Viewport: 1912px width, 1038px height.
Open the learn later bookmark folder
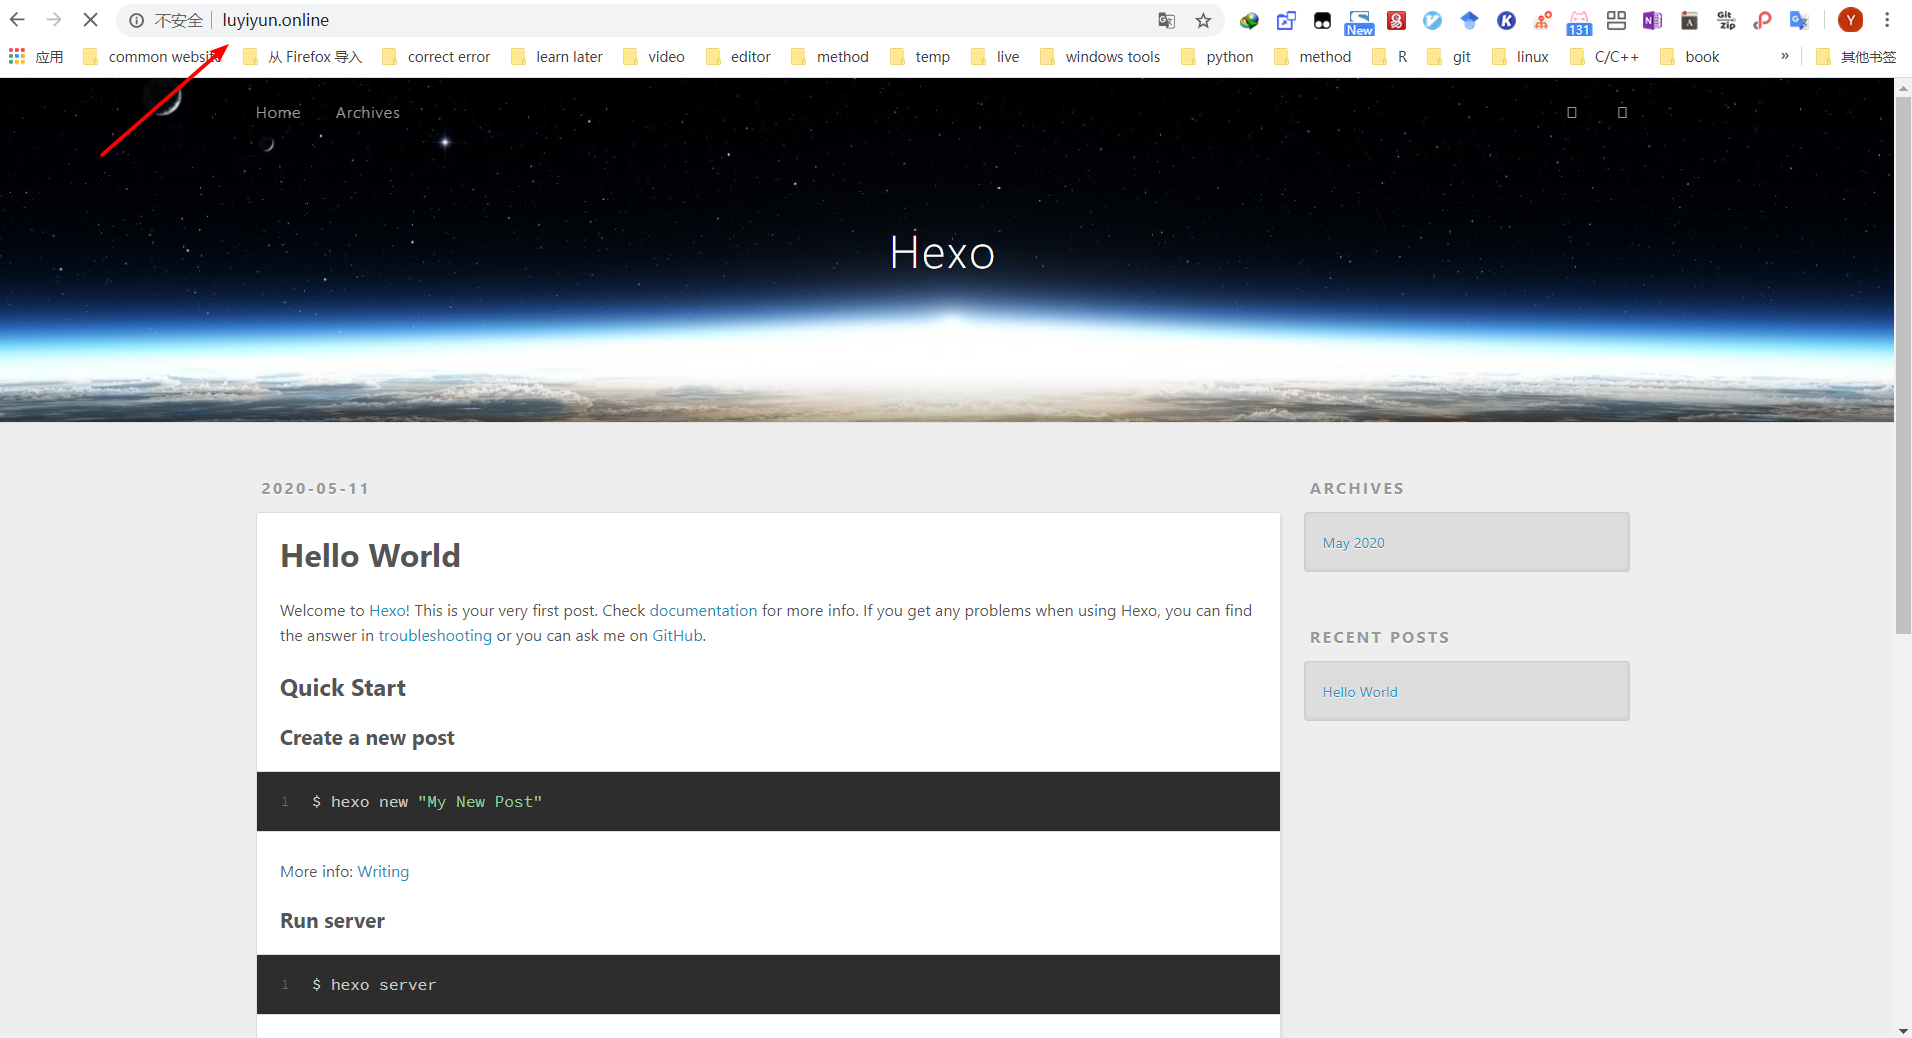tap(557, 57)
